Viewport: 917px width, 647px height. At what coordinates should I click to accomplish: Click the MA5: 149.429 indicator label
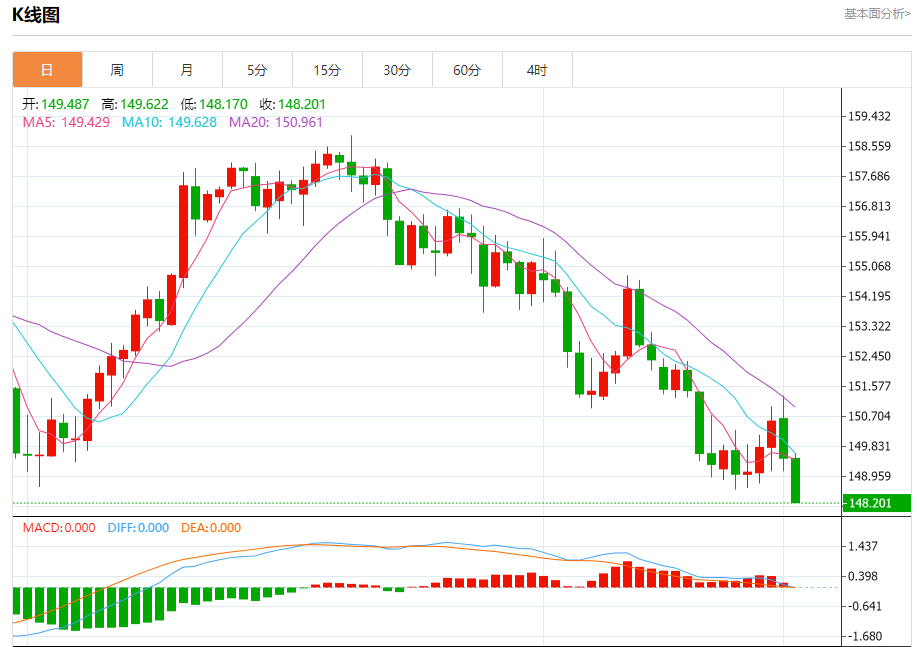(66, 122)
